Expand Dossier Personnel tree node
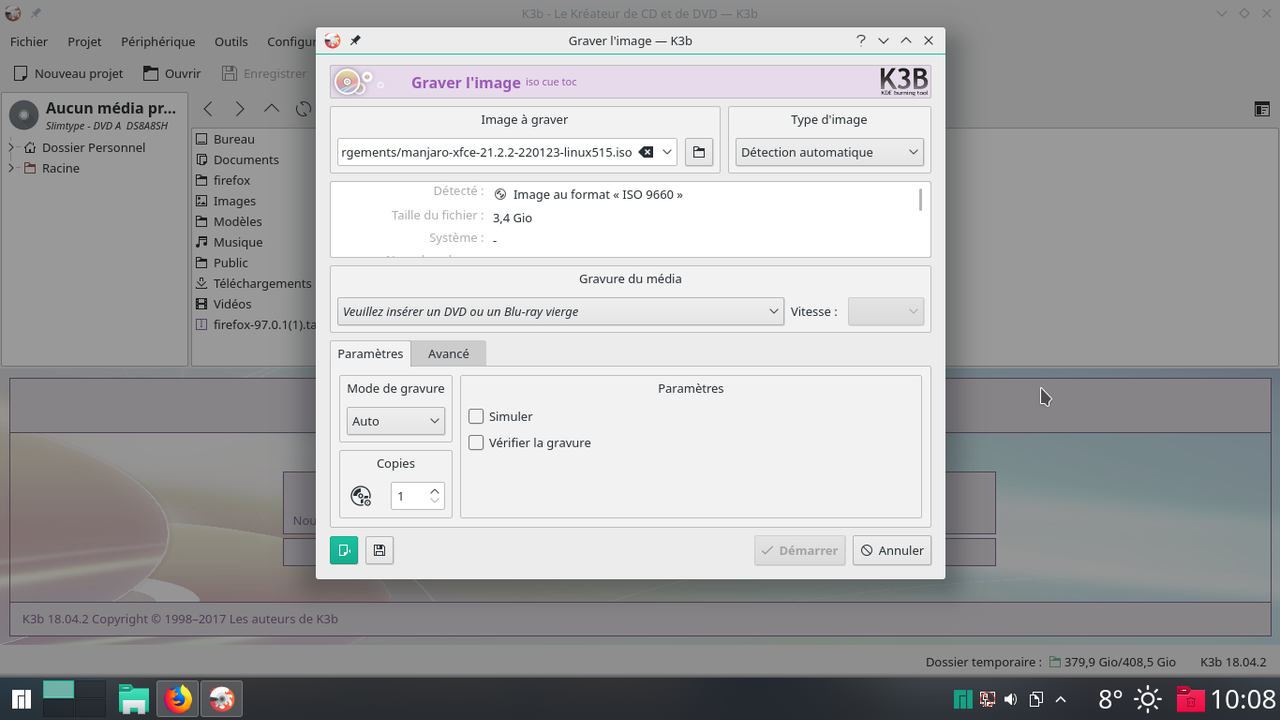This screenshot has height=720, width=1280. [12, 148]
